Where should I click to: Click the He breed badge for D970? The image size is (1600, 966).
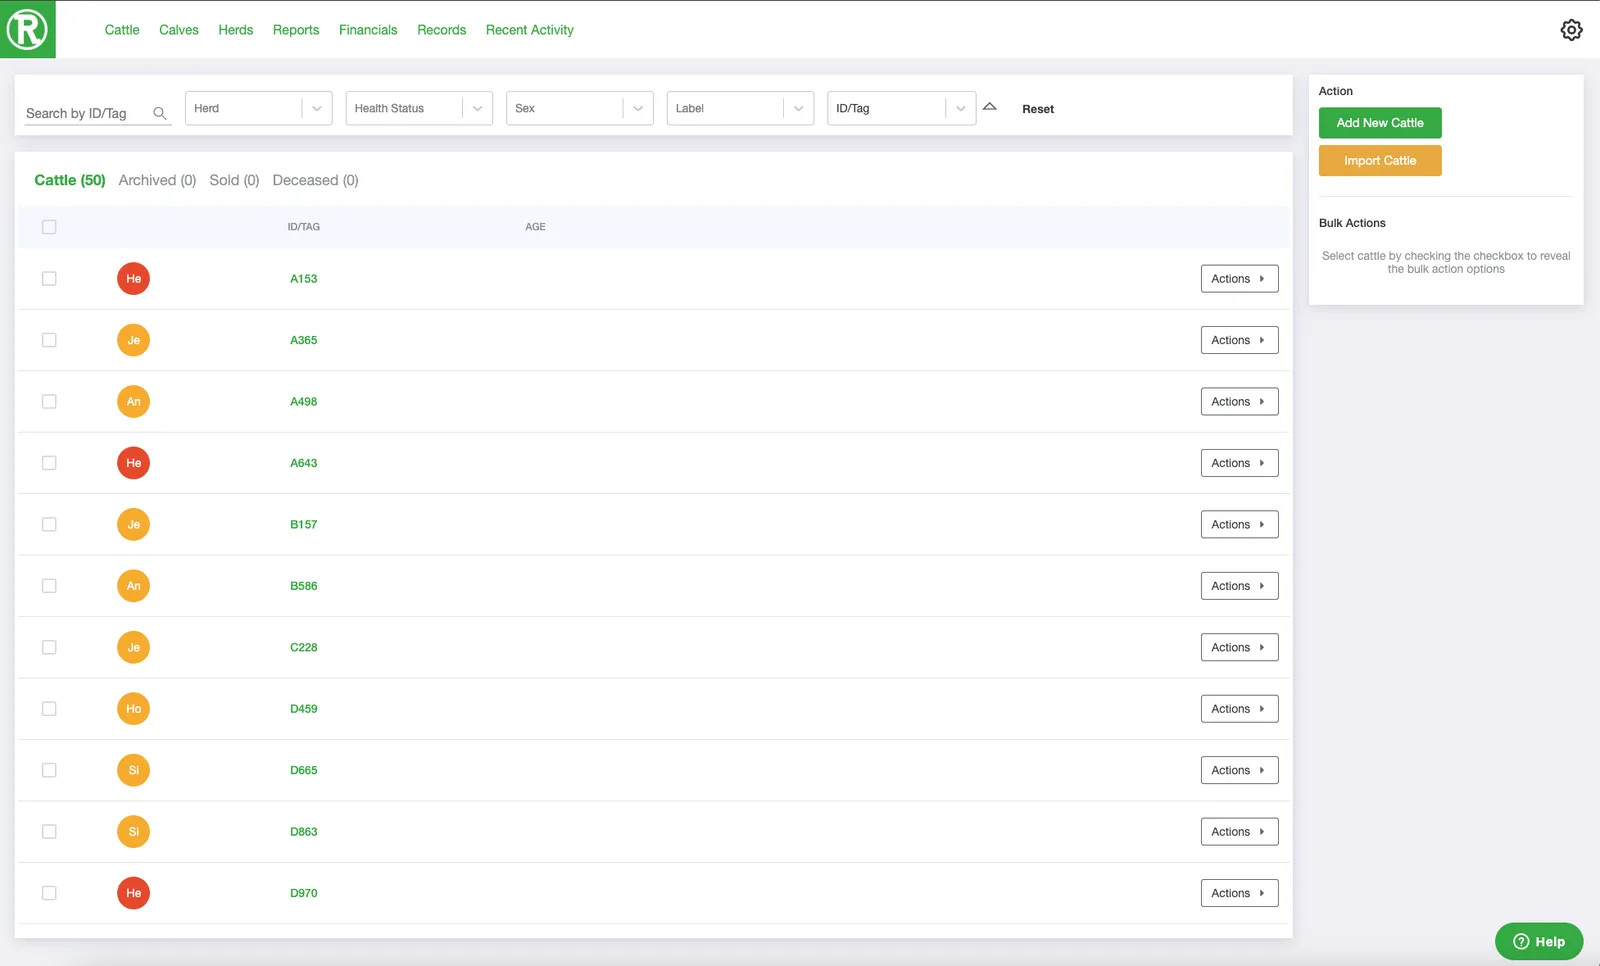tap(133, 893)
